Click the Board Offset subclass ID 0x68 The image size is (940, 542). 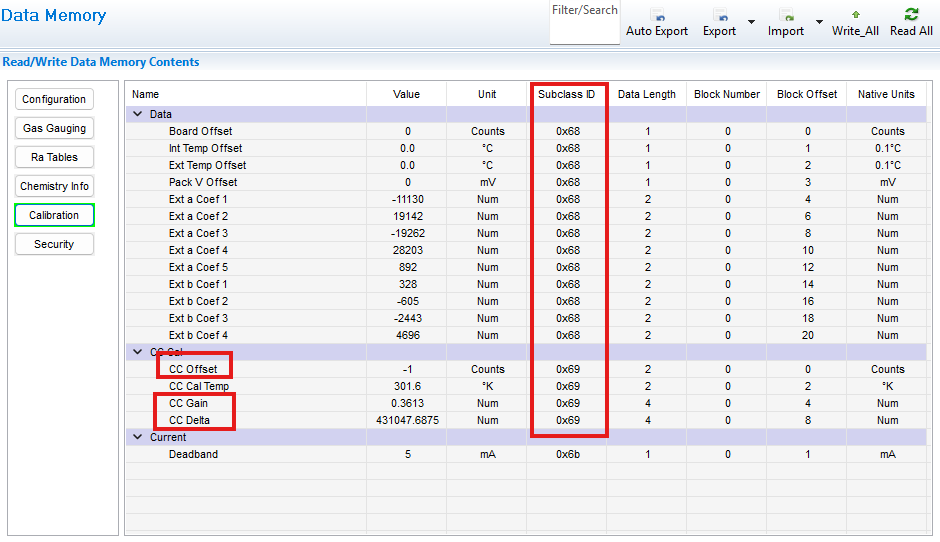click(568, 131)
